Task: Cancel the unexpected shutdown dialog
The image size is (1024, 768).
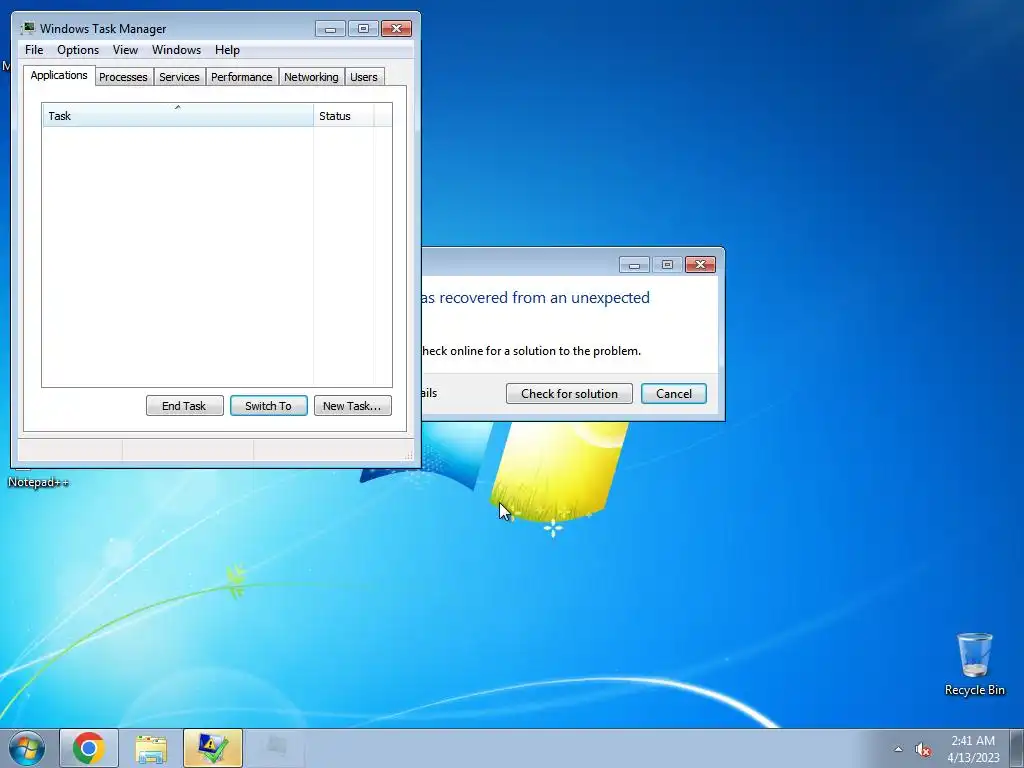Action: [673, 394]
